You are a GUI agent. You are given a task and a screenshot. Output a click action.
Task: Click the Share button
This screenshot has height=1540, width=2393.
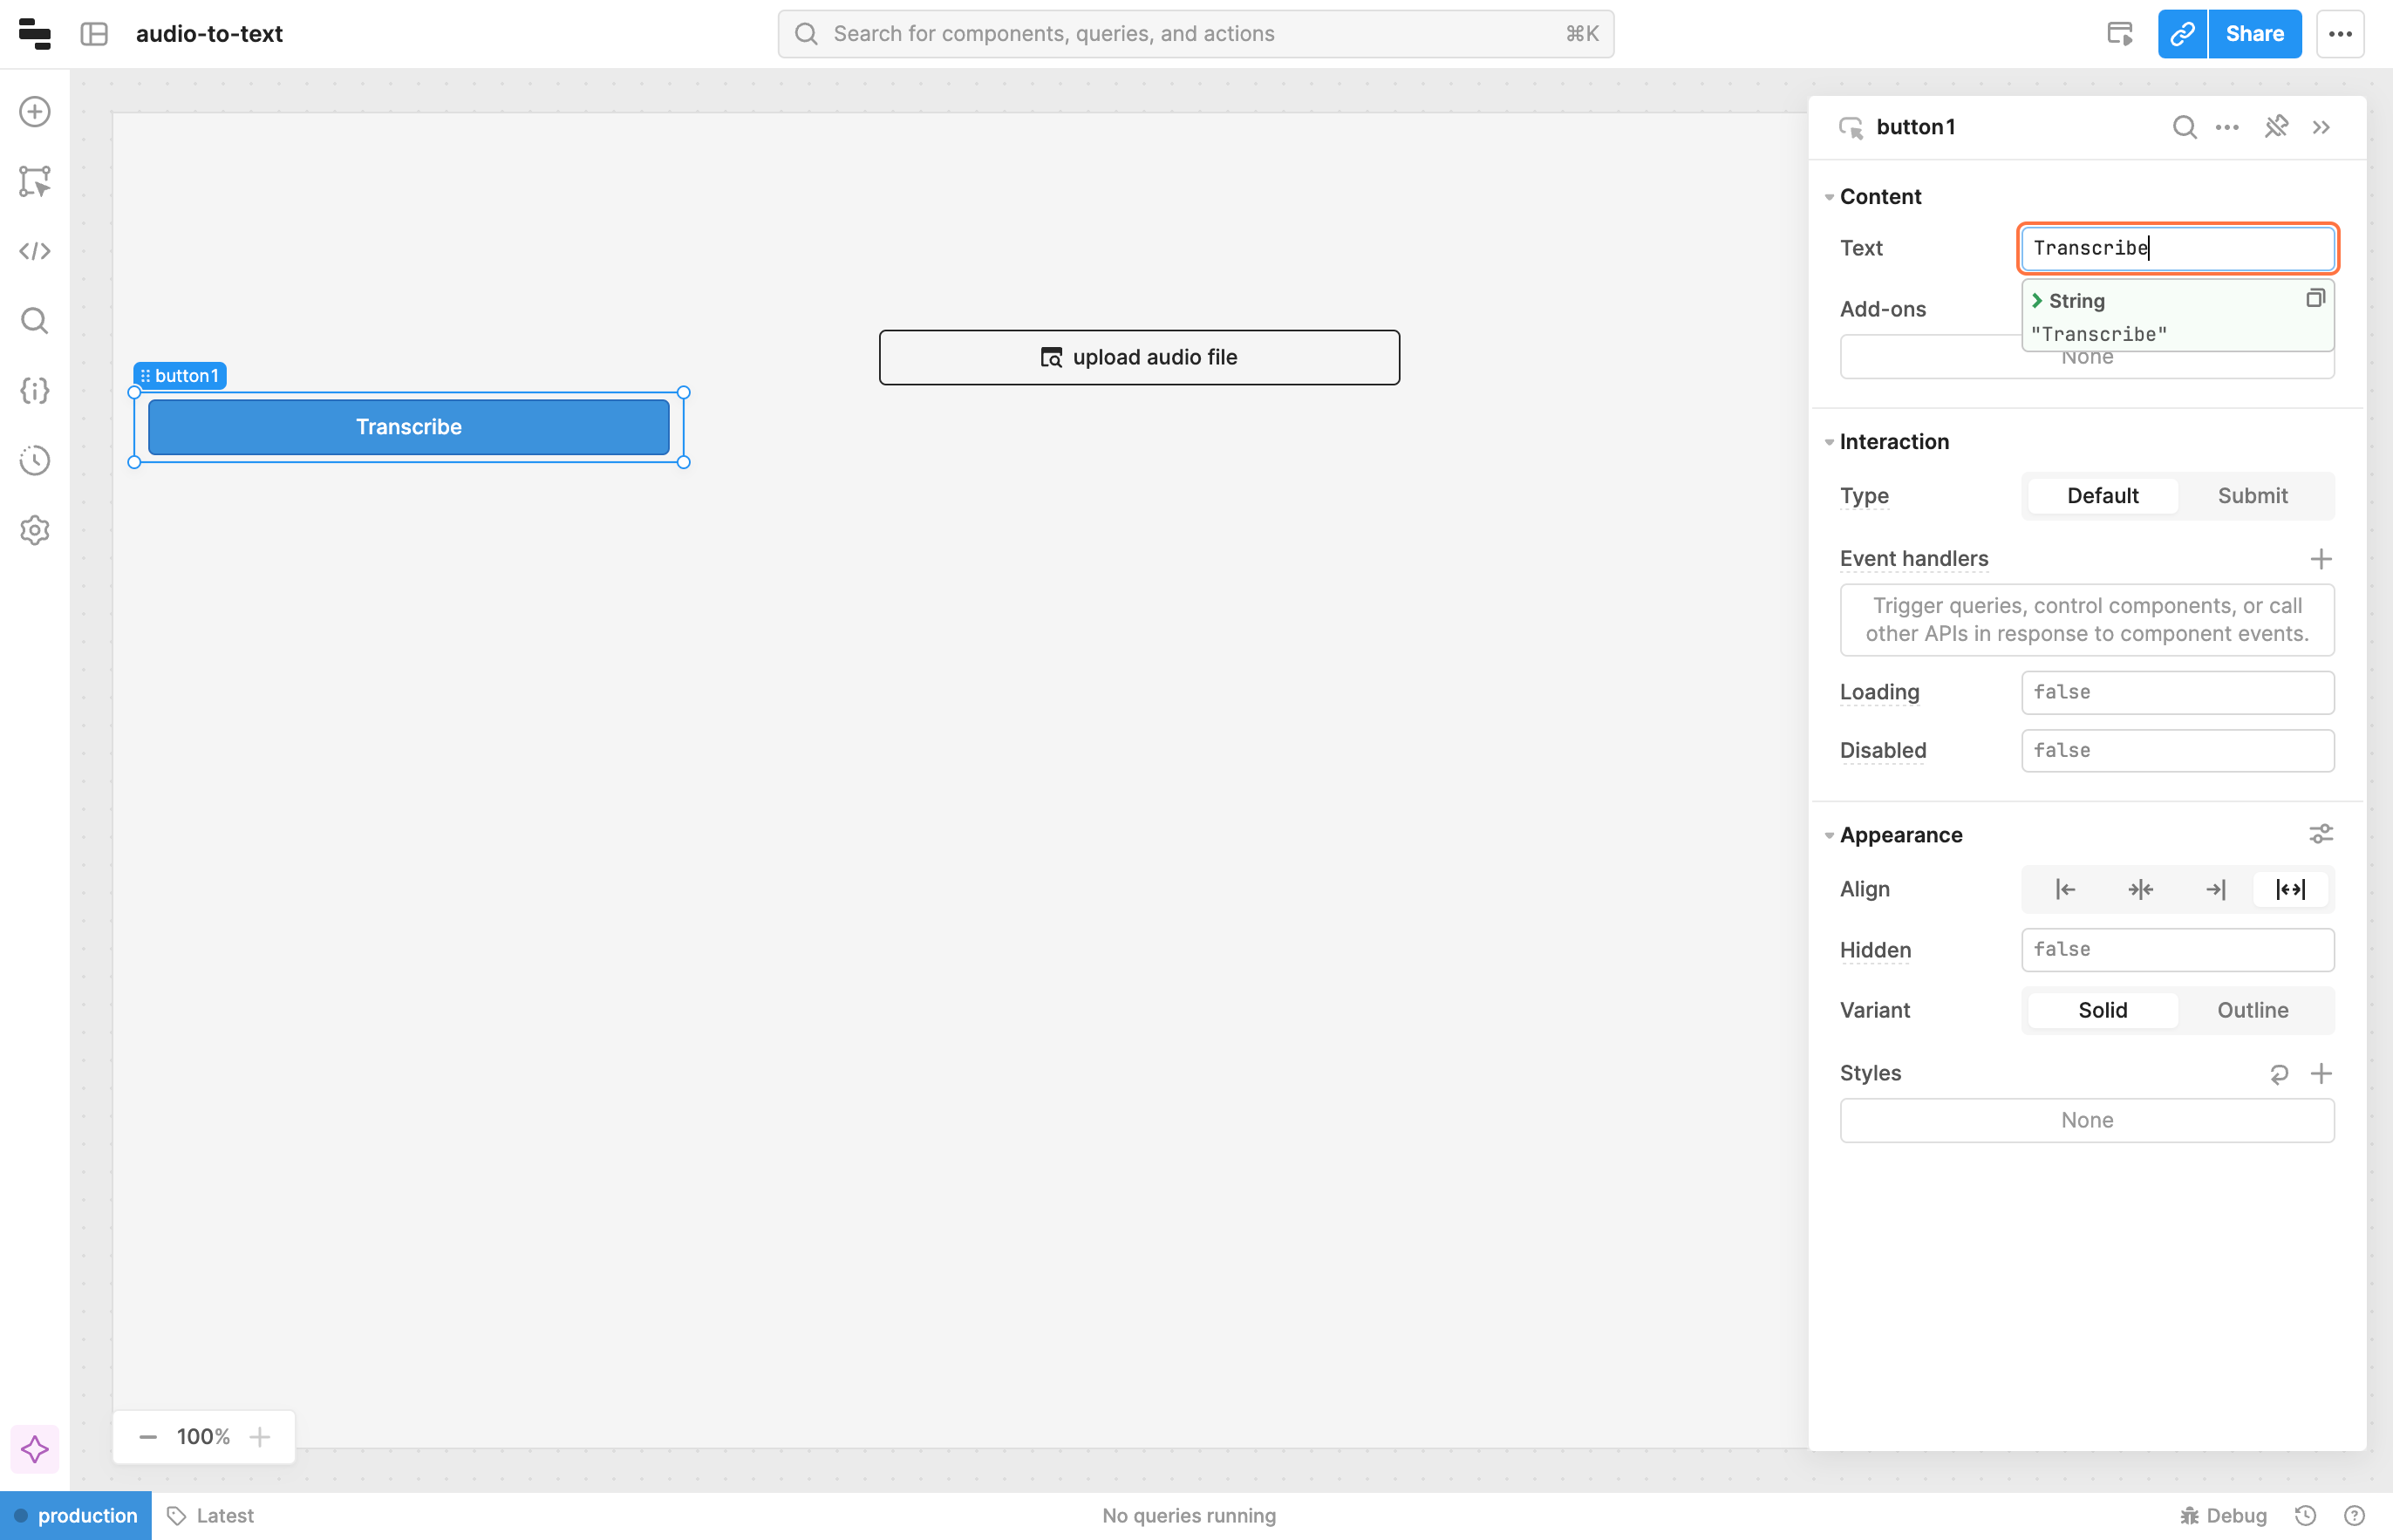click(x=2254, y=34)
